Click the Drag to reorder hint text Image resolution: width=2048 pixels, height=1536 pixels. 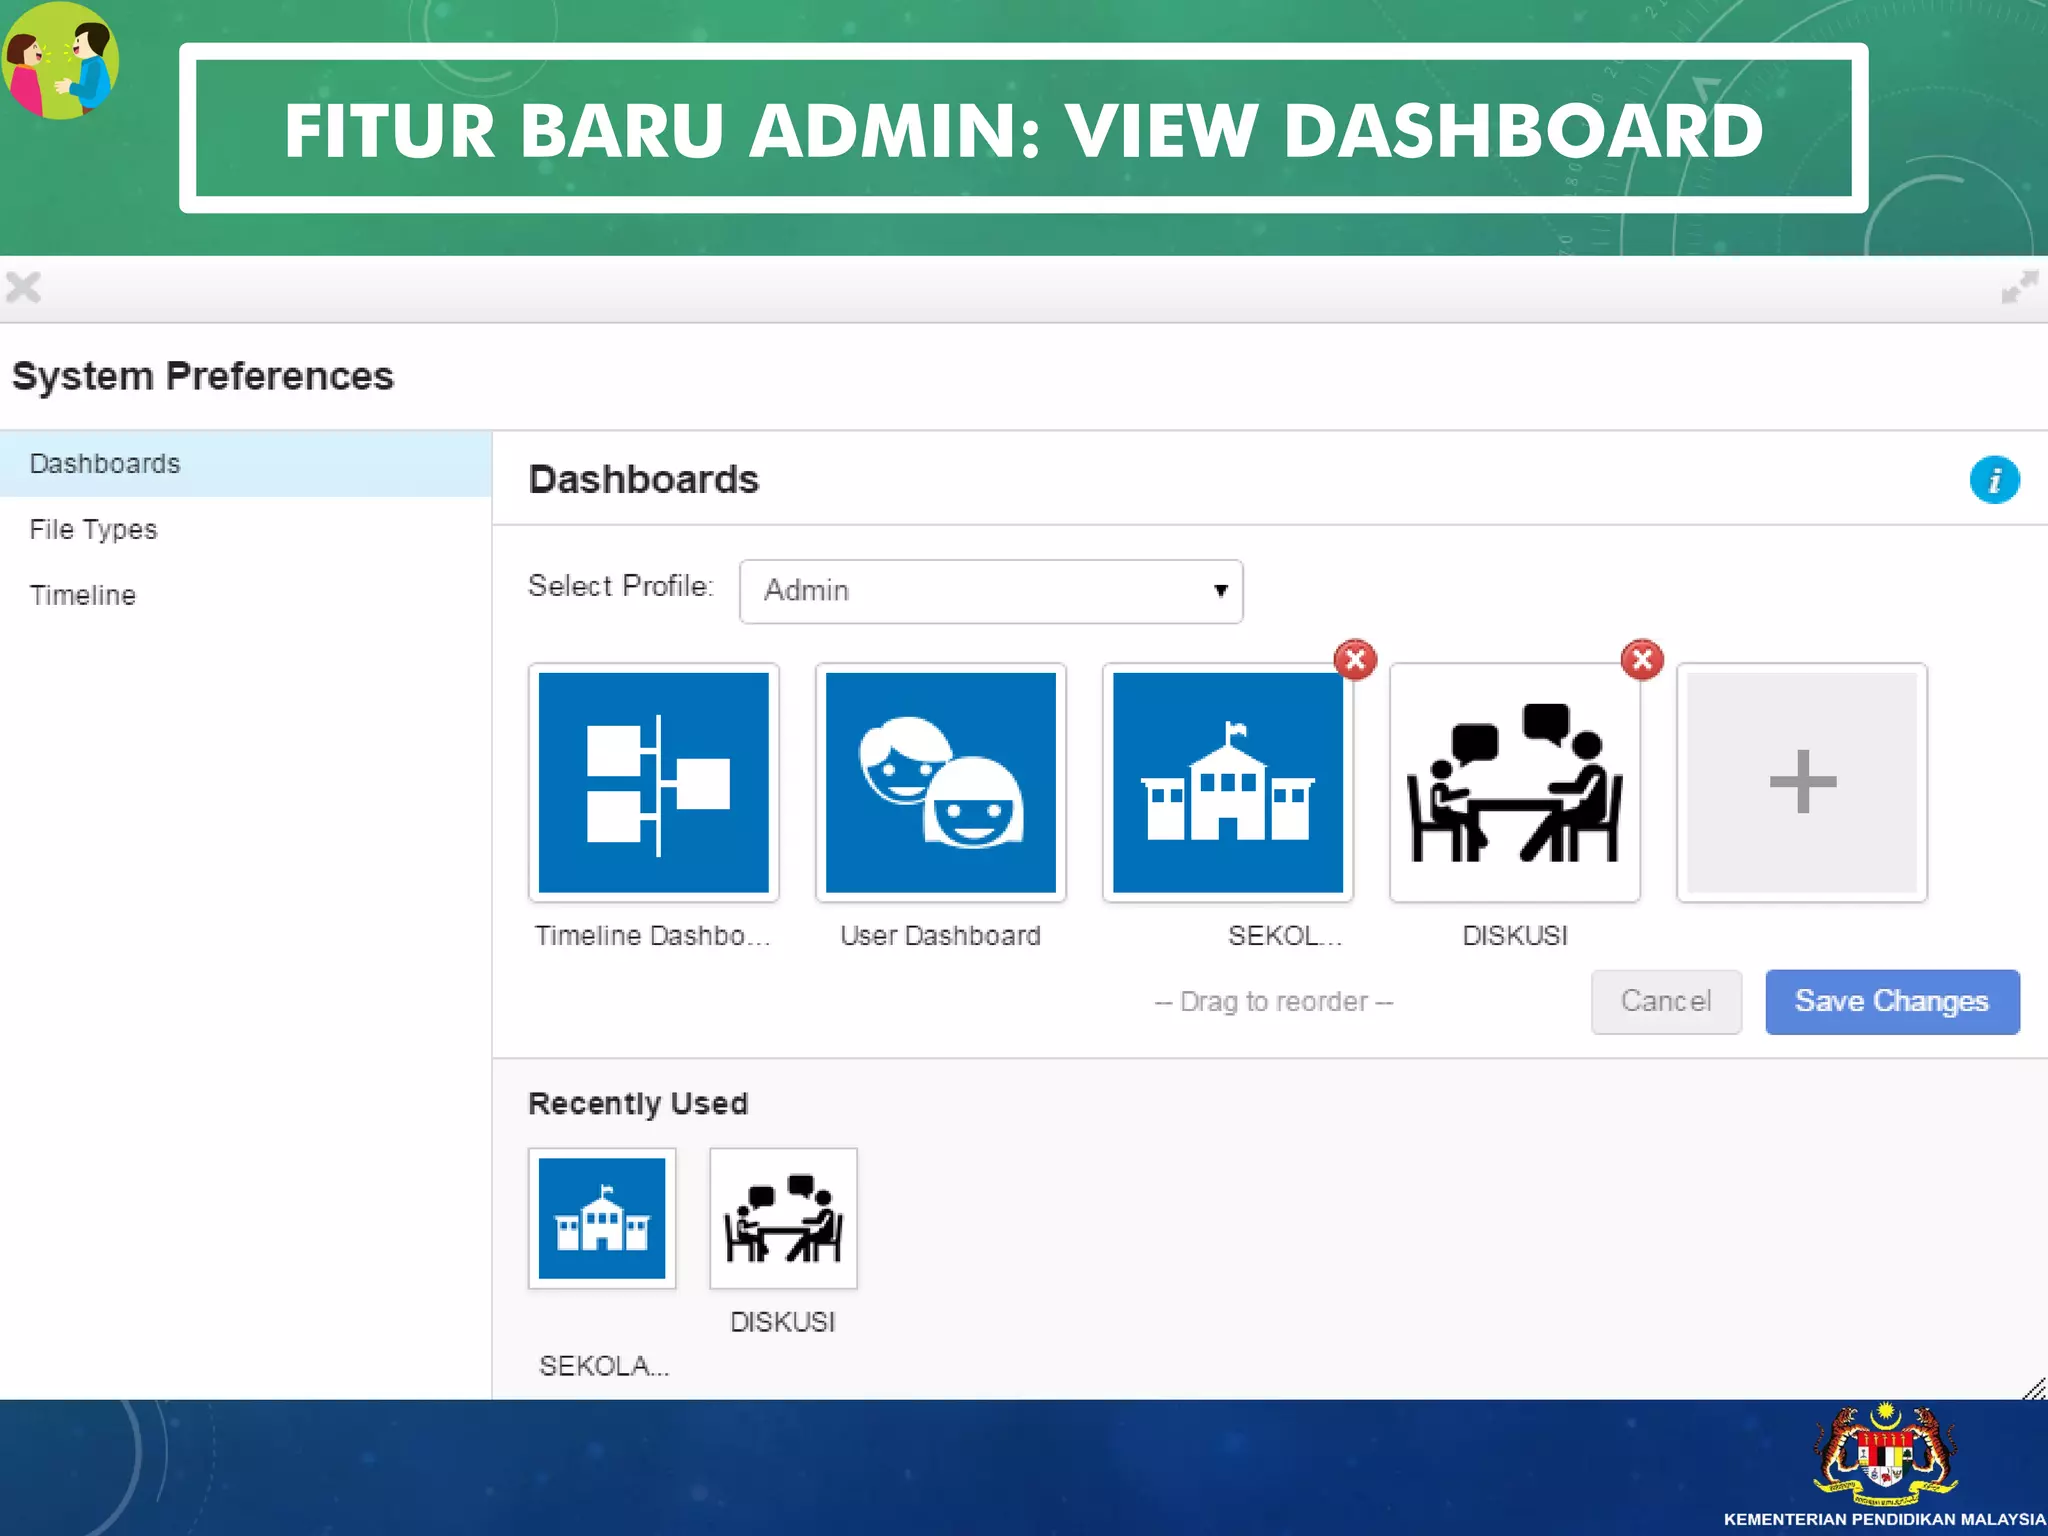[1273, 1001]
